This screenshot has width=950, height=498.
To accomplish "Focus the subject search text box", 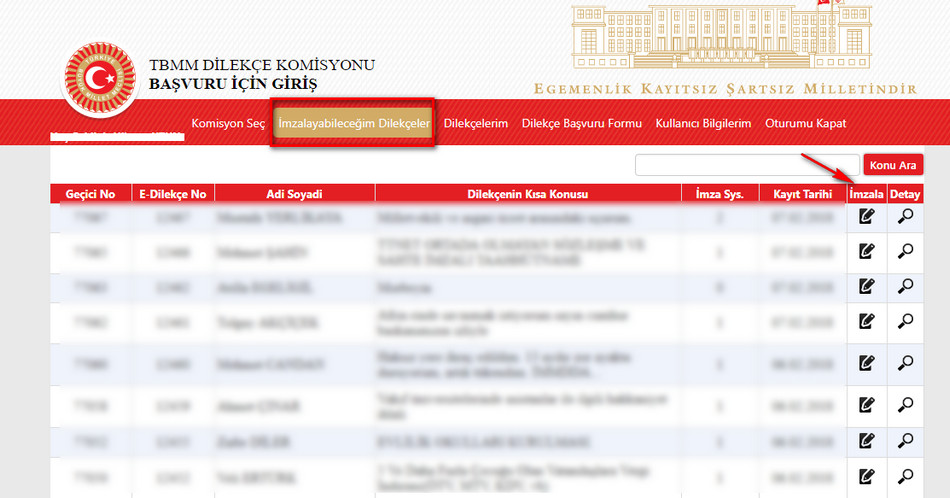I will coord(747,165).
